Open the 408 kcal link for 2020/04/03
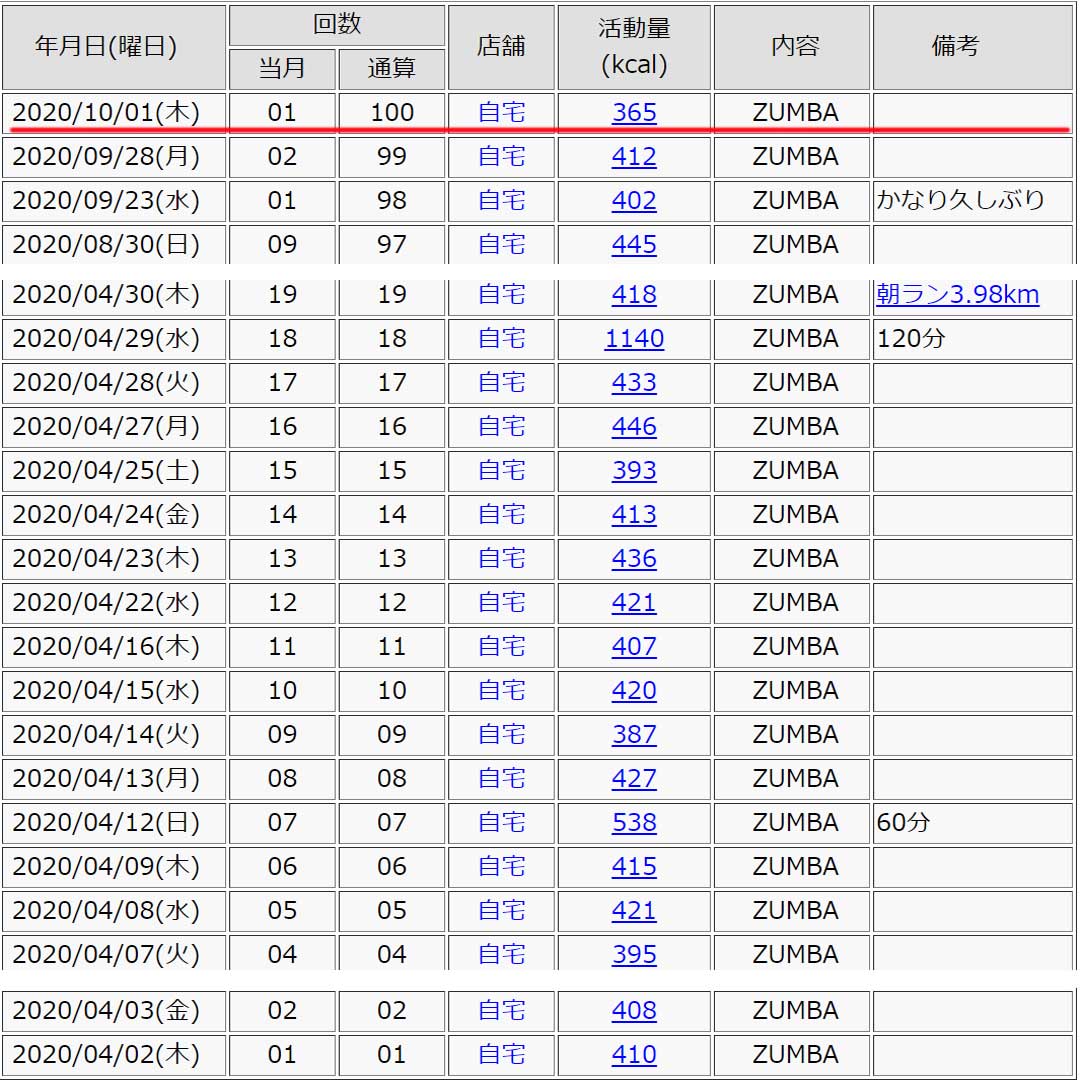1080x1080 pixels. tap(634, 1011)
